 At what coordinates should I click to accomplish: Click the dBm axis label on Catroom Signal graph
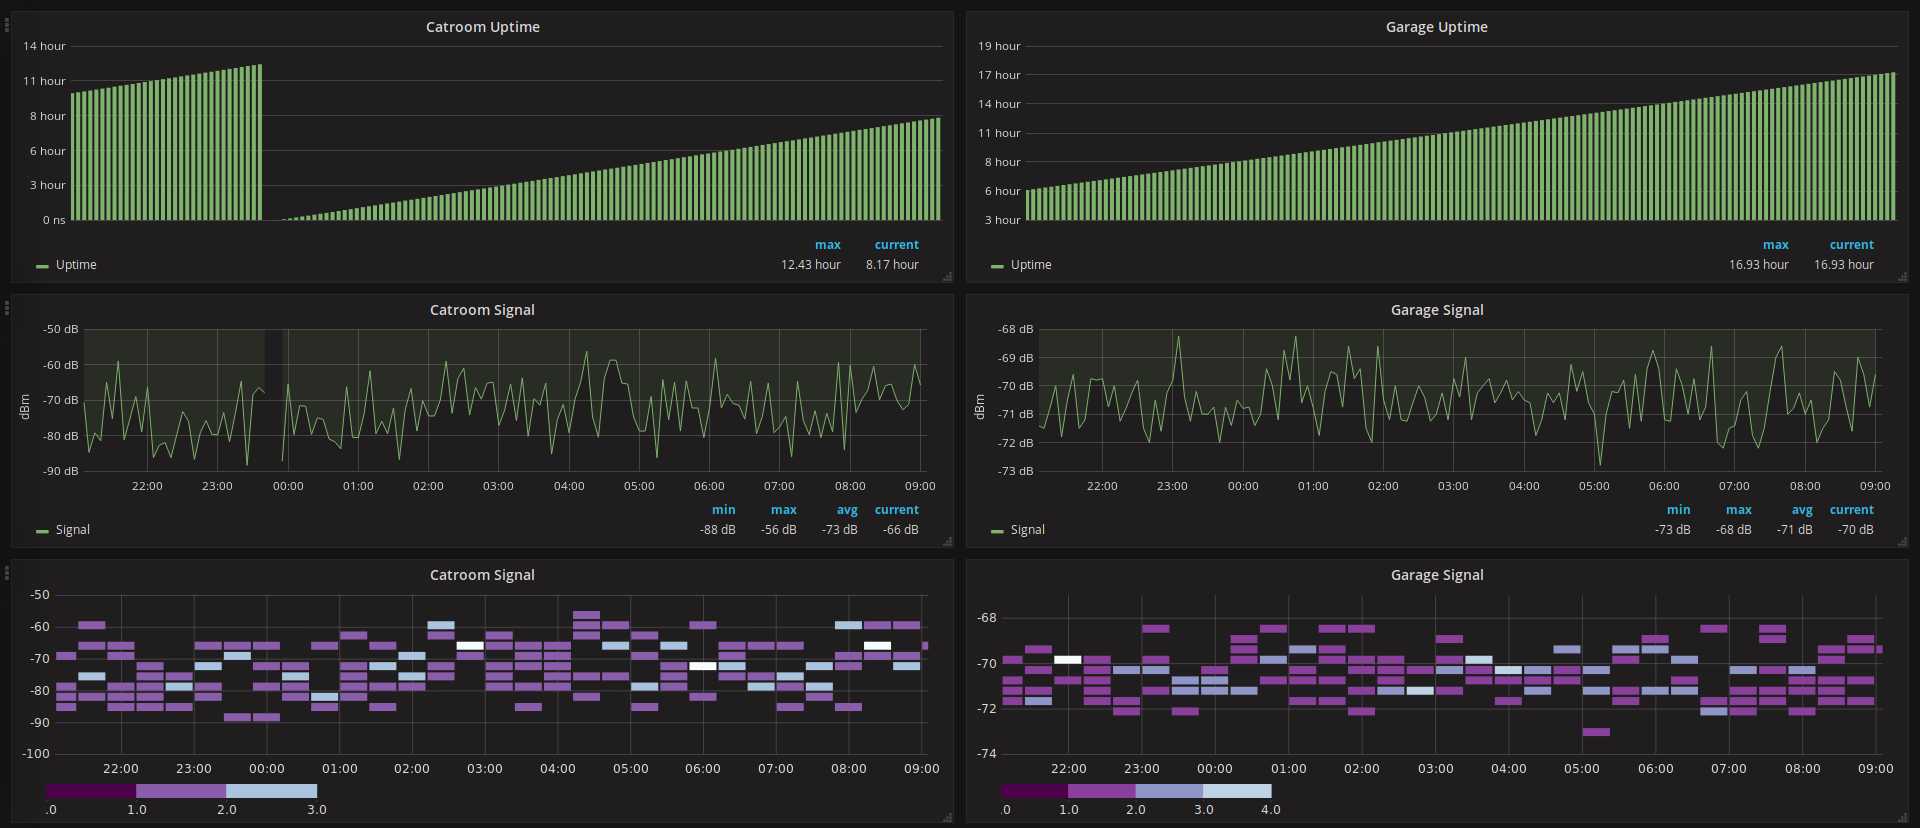point(25,406)
